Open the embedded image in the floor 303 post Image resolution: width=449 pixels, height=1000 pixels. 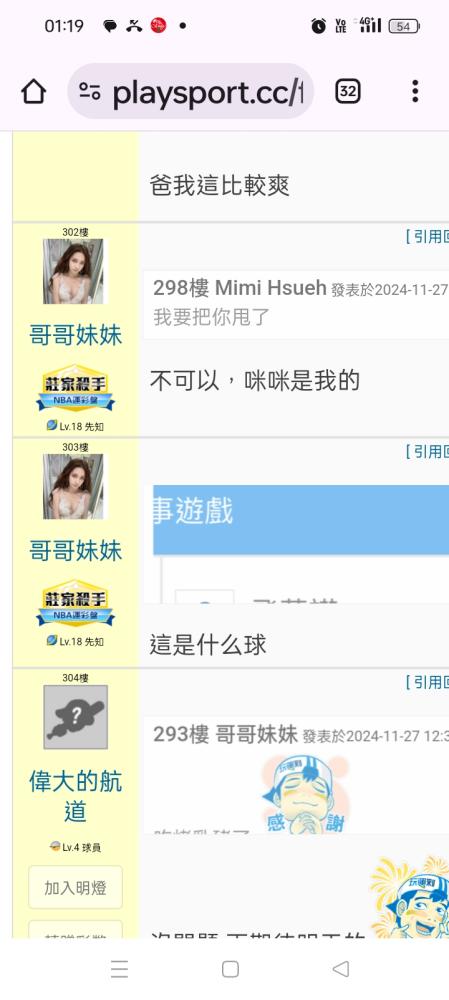(297, 544)
